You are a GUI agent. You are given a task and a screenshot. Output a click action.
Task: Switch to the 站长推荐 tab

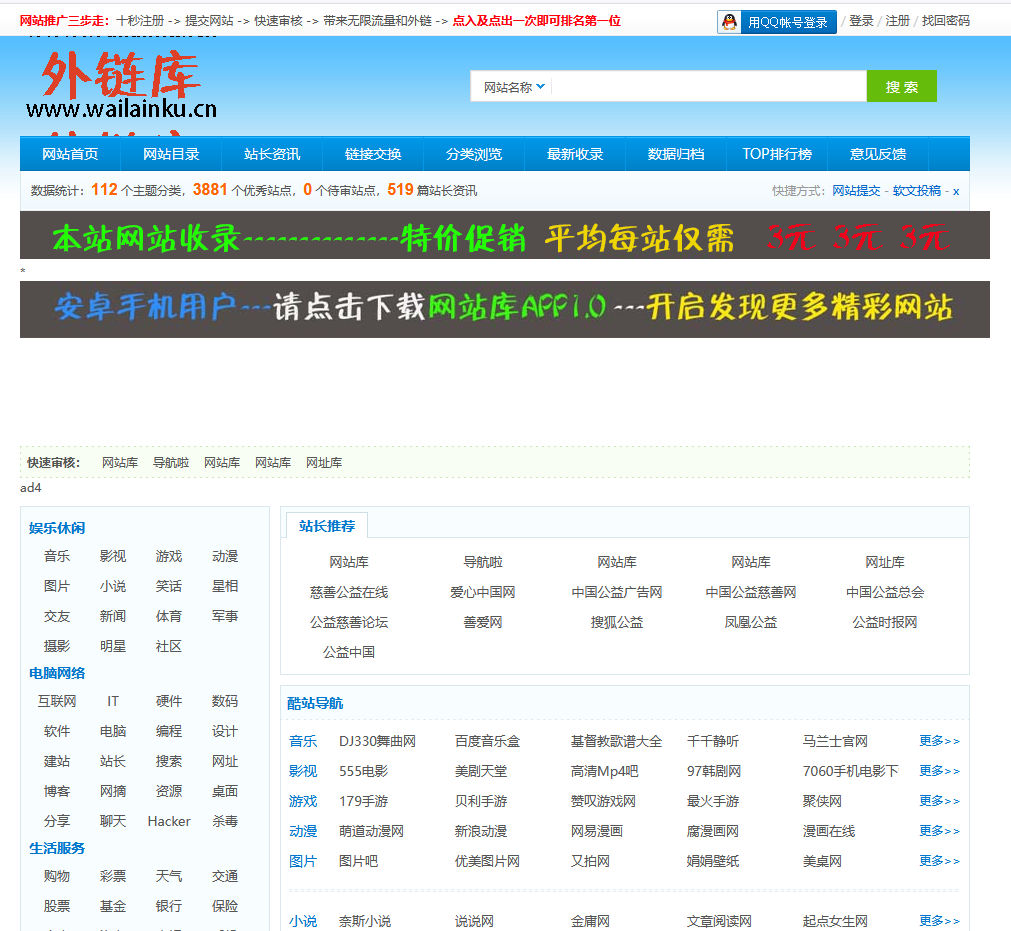pyautogui.click(x=327, y=526)
